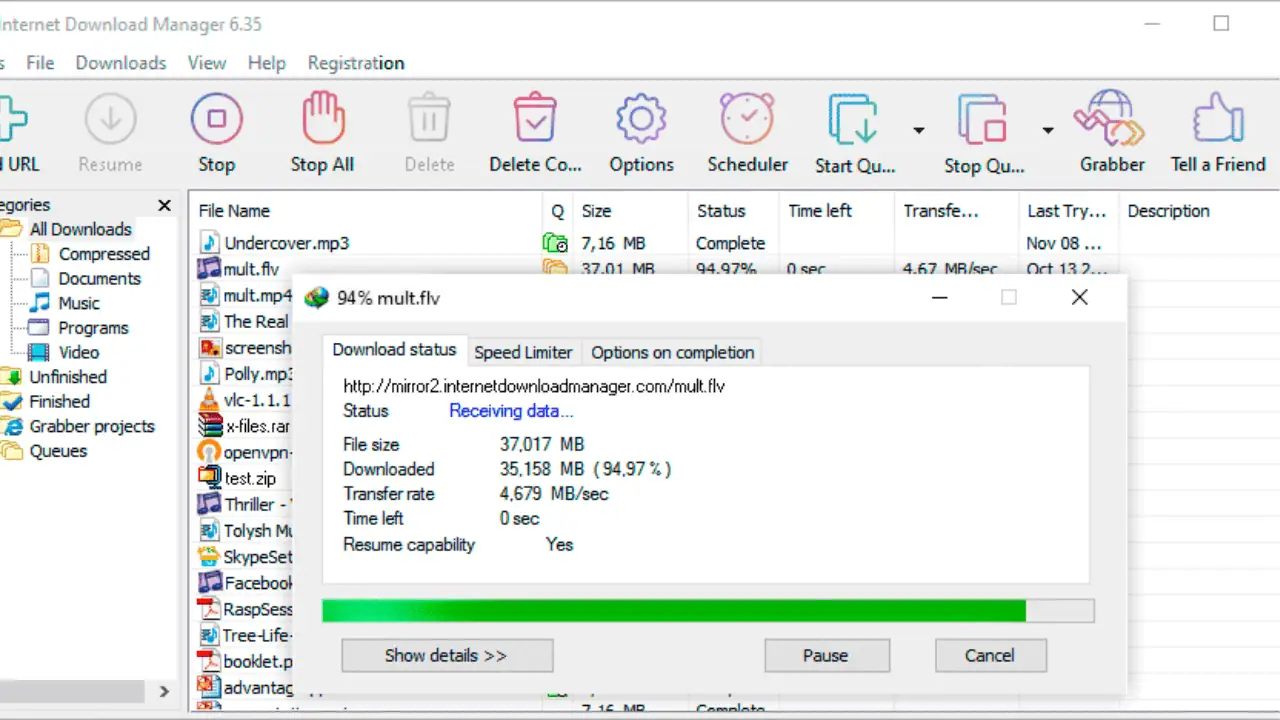Click the Start Queue toolbar icon
The height and width of the screenshot is (720, 1280).
point(851,119)
